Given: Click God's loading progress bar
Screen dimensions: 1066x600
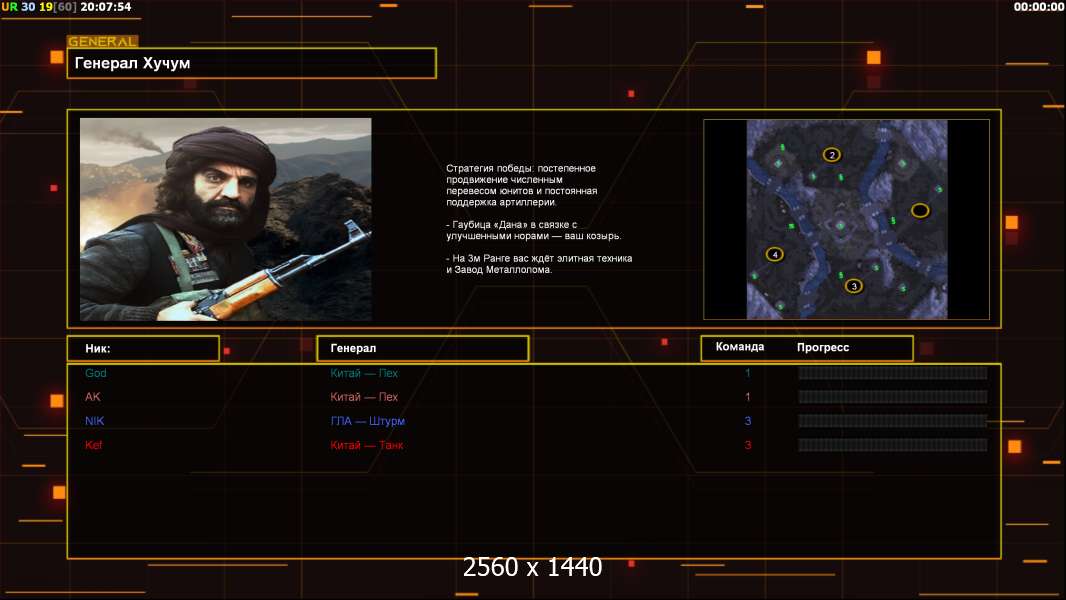Looking at the screenshot, I should tap(892, 373).
